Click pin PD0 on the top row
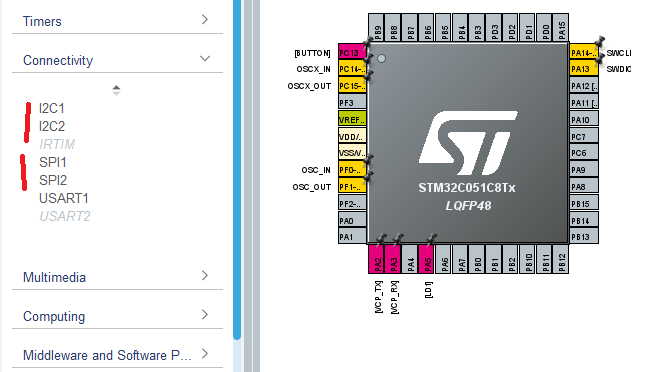 coord(544,28)
